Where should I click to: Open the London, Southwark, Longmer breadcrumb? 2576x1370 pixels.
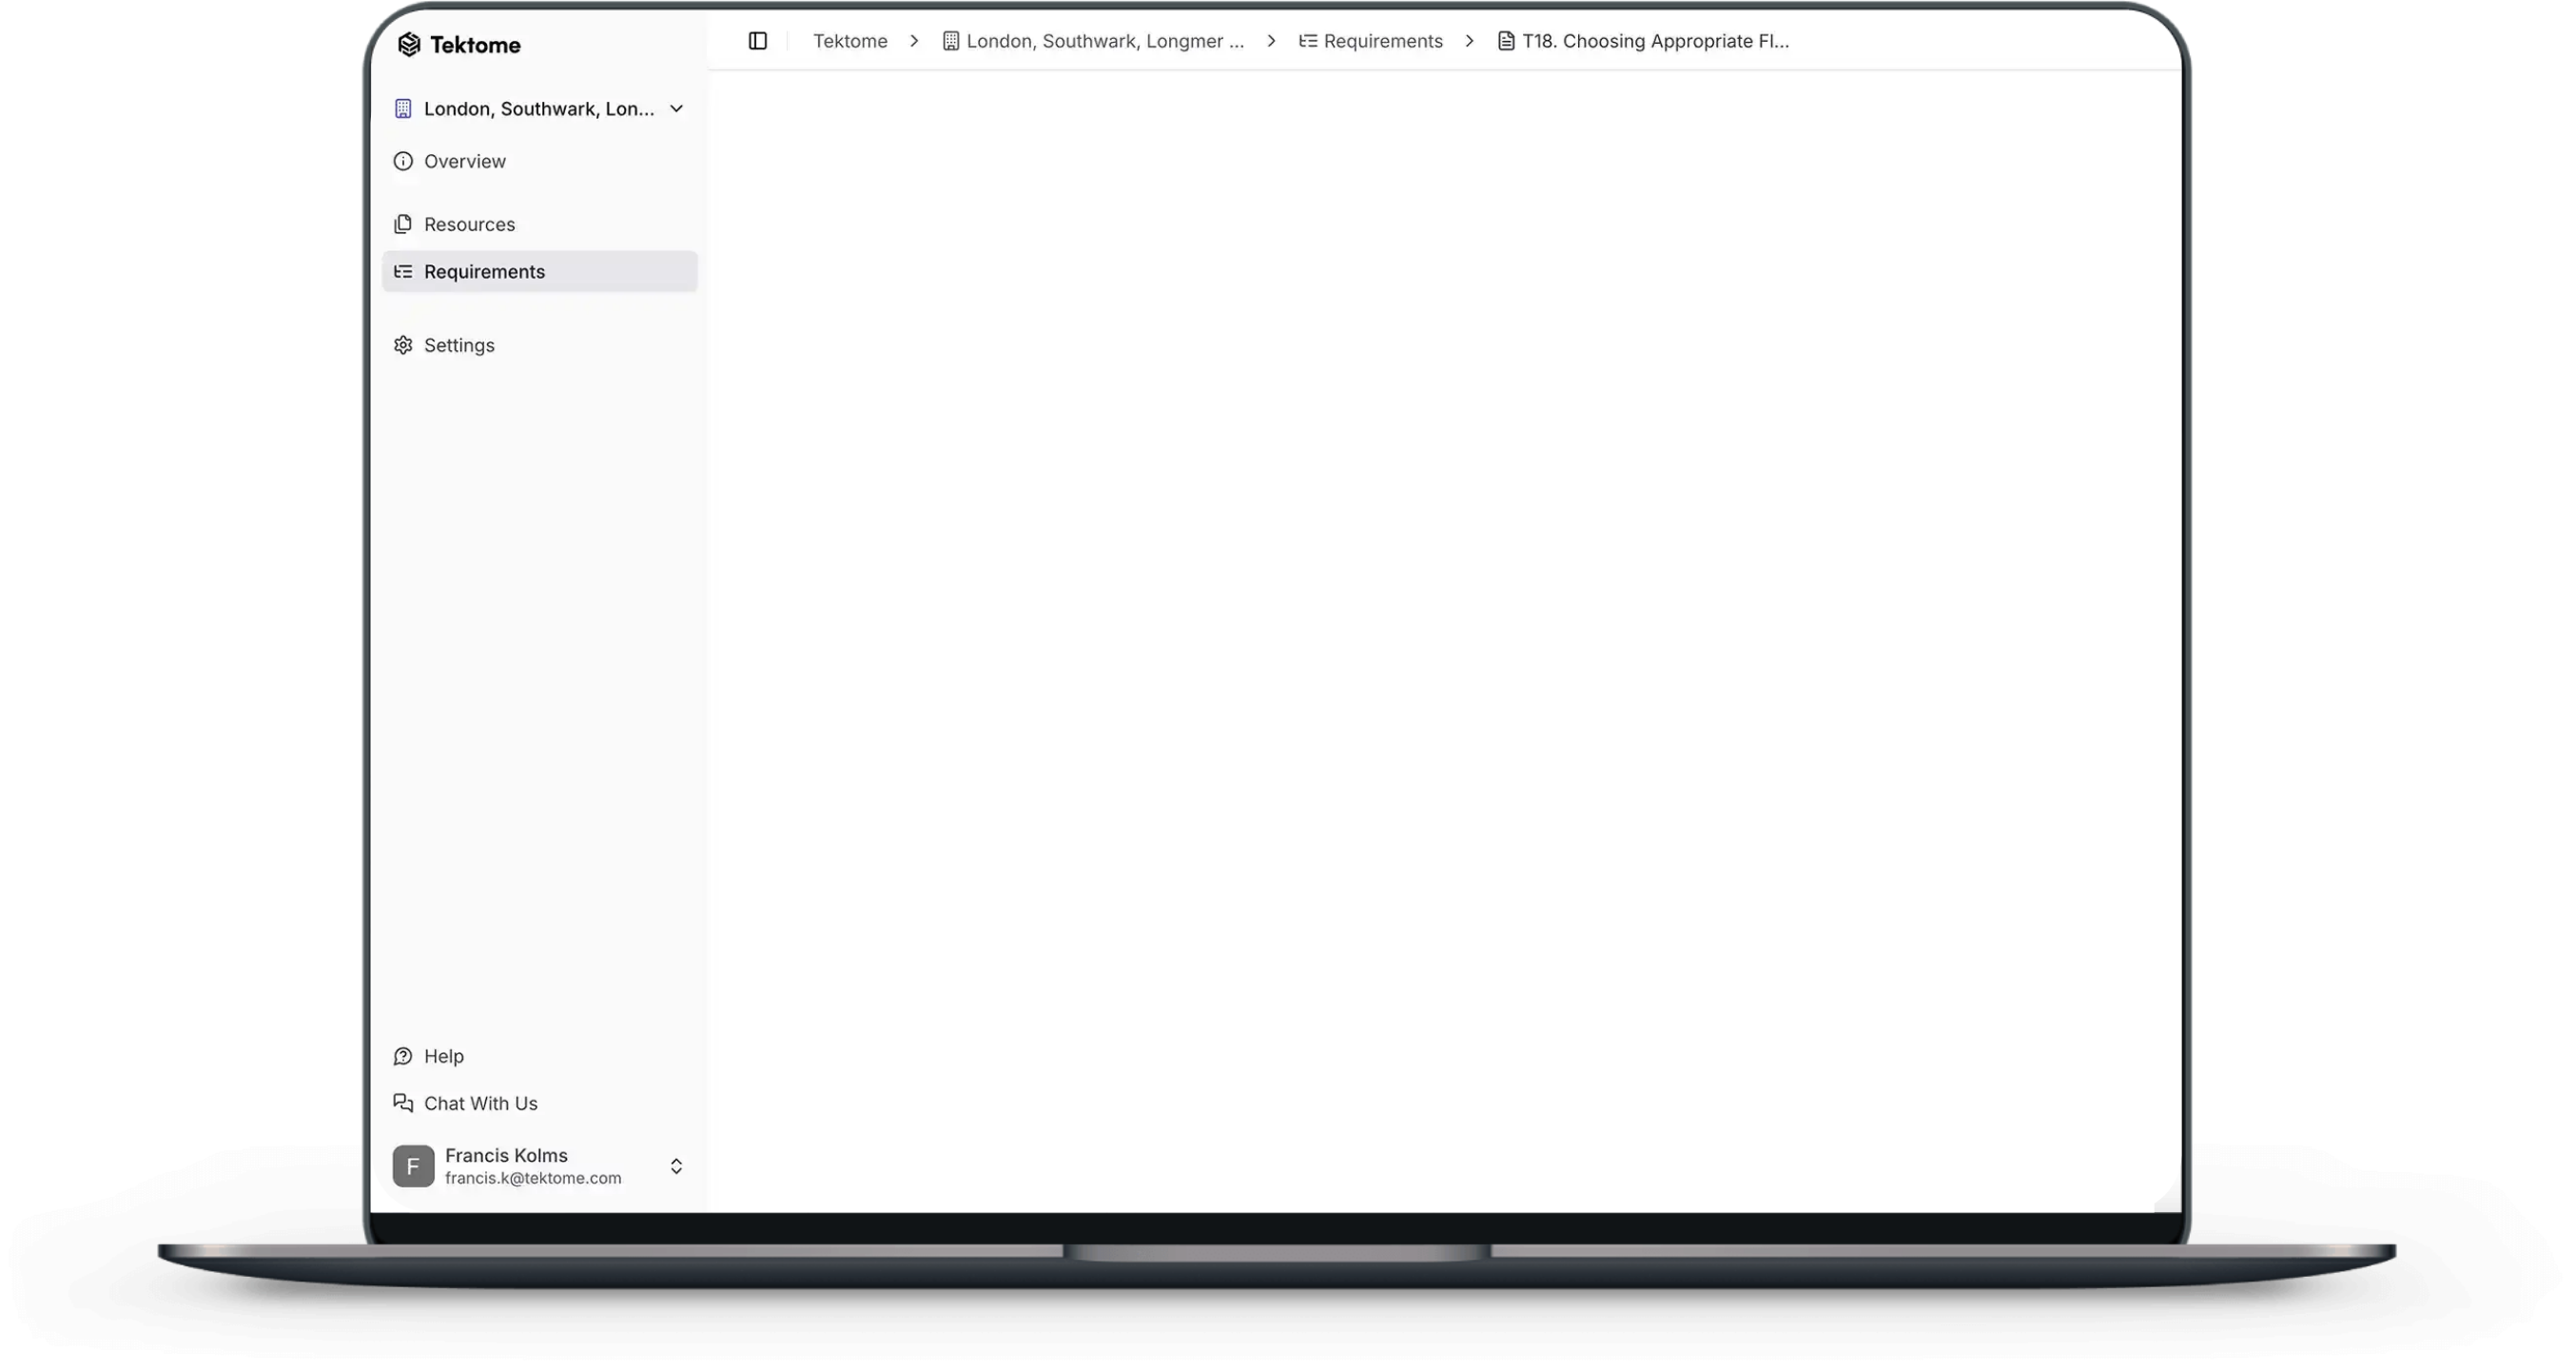1093,41
